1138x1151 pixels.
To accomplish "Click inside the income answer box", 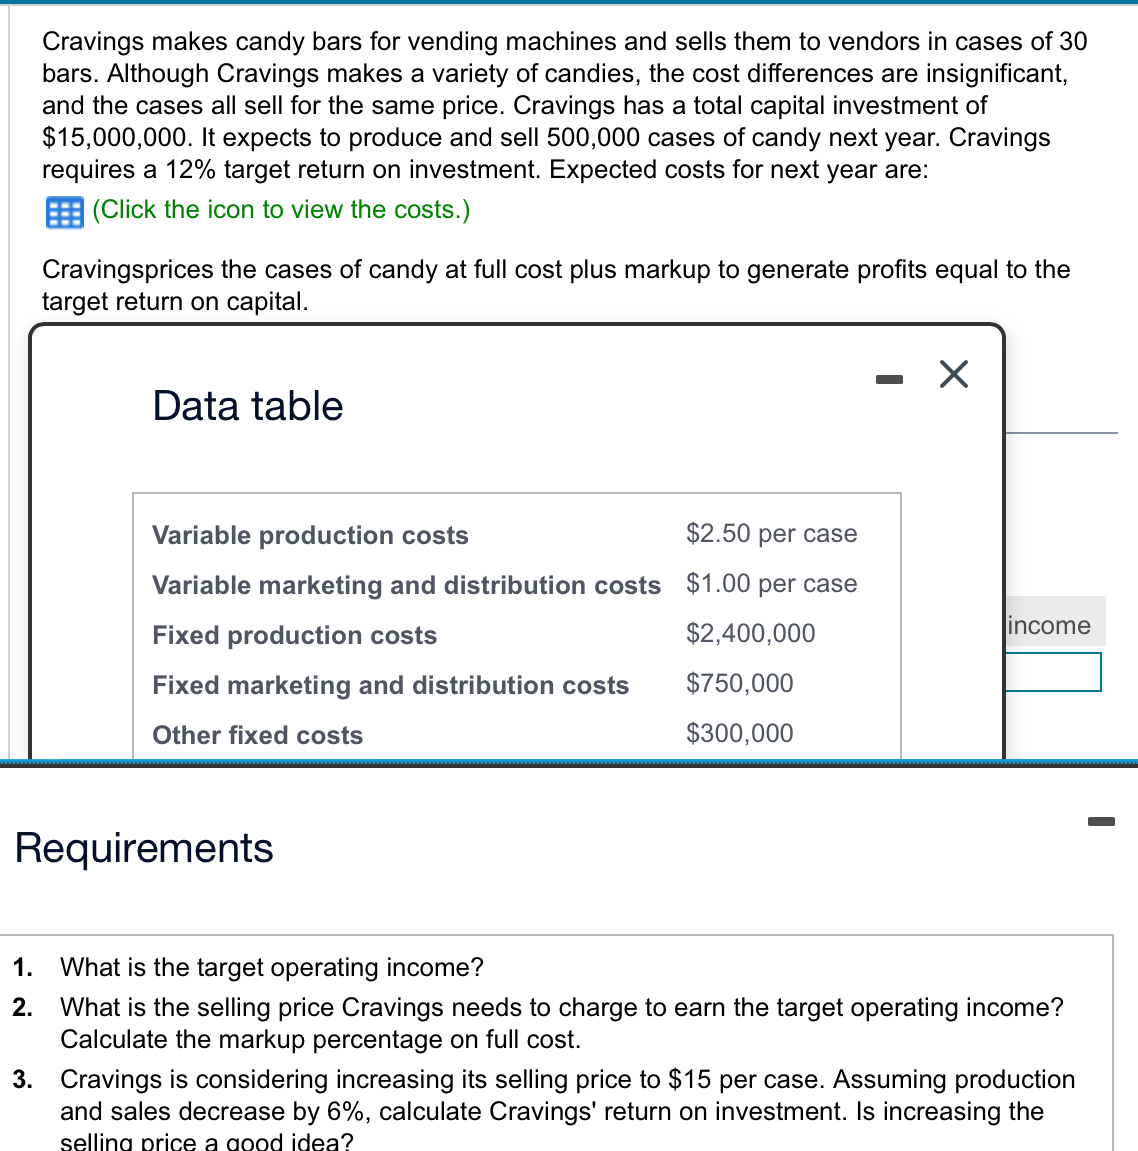I will 1053,672.
